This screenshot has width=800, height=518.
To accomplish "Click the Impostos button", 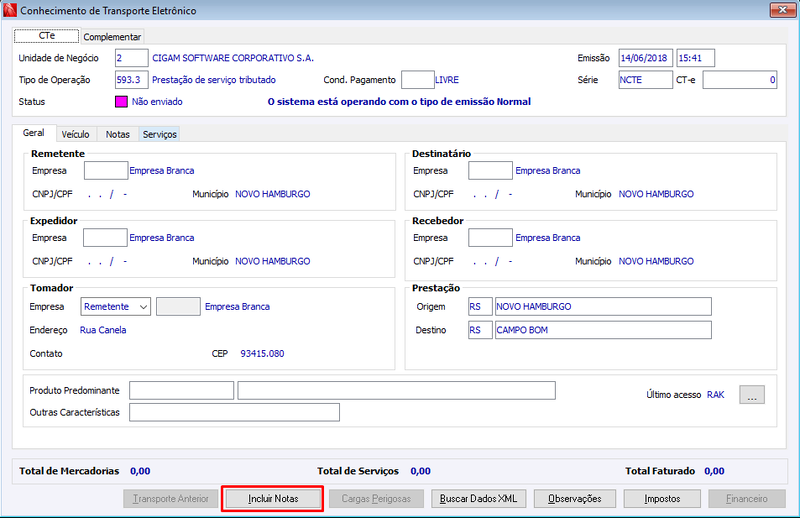I will [x=662, y=499].
